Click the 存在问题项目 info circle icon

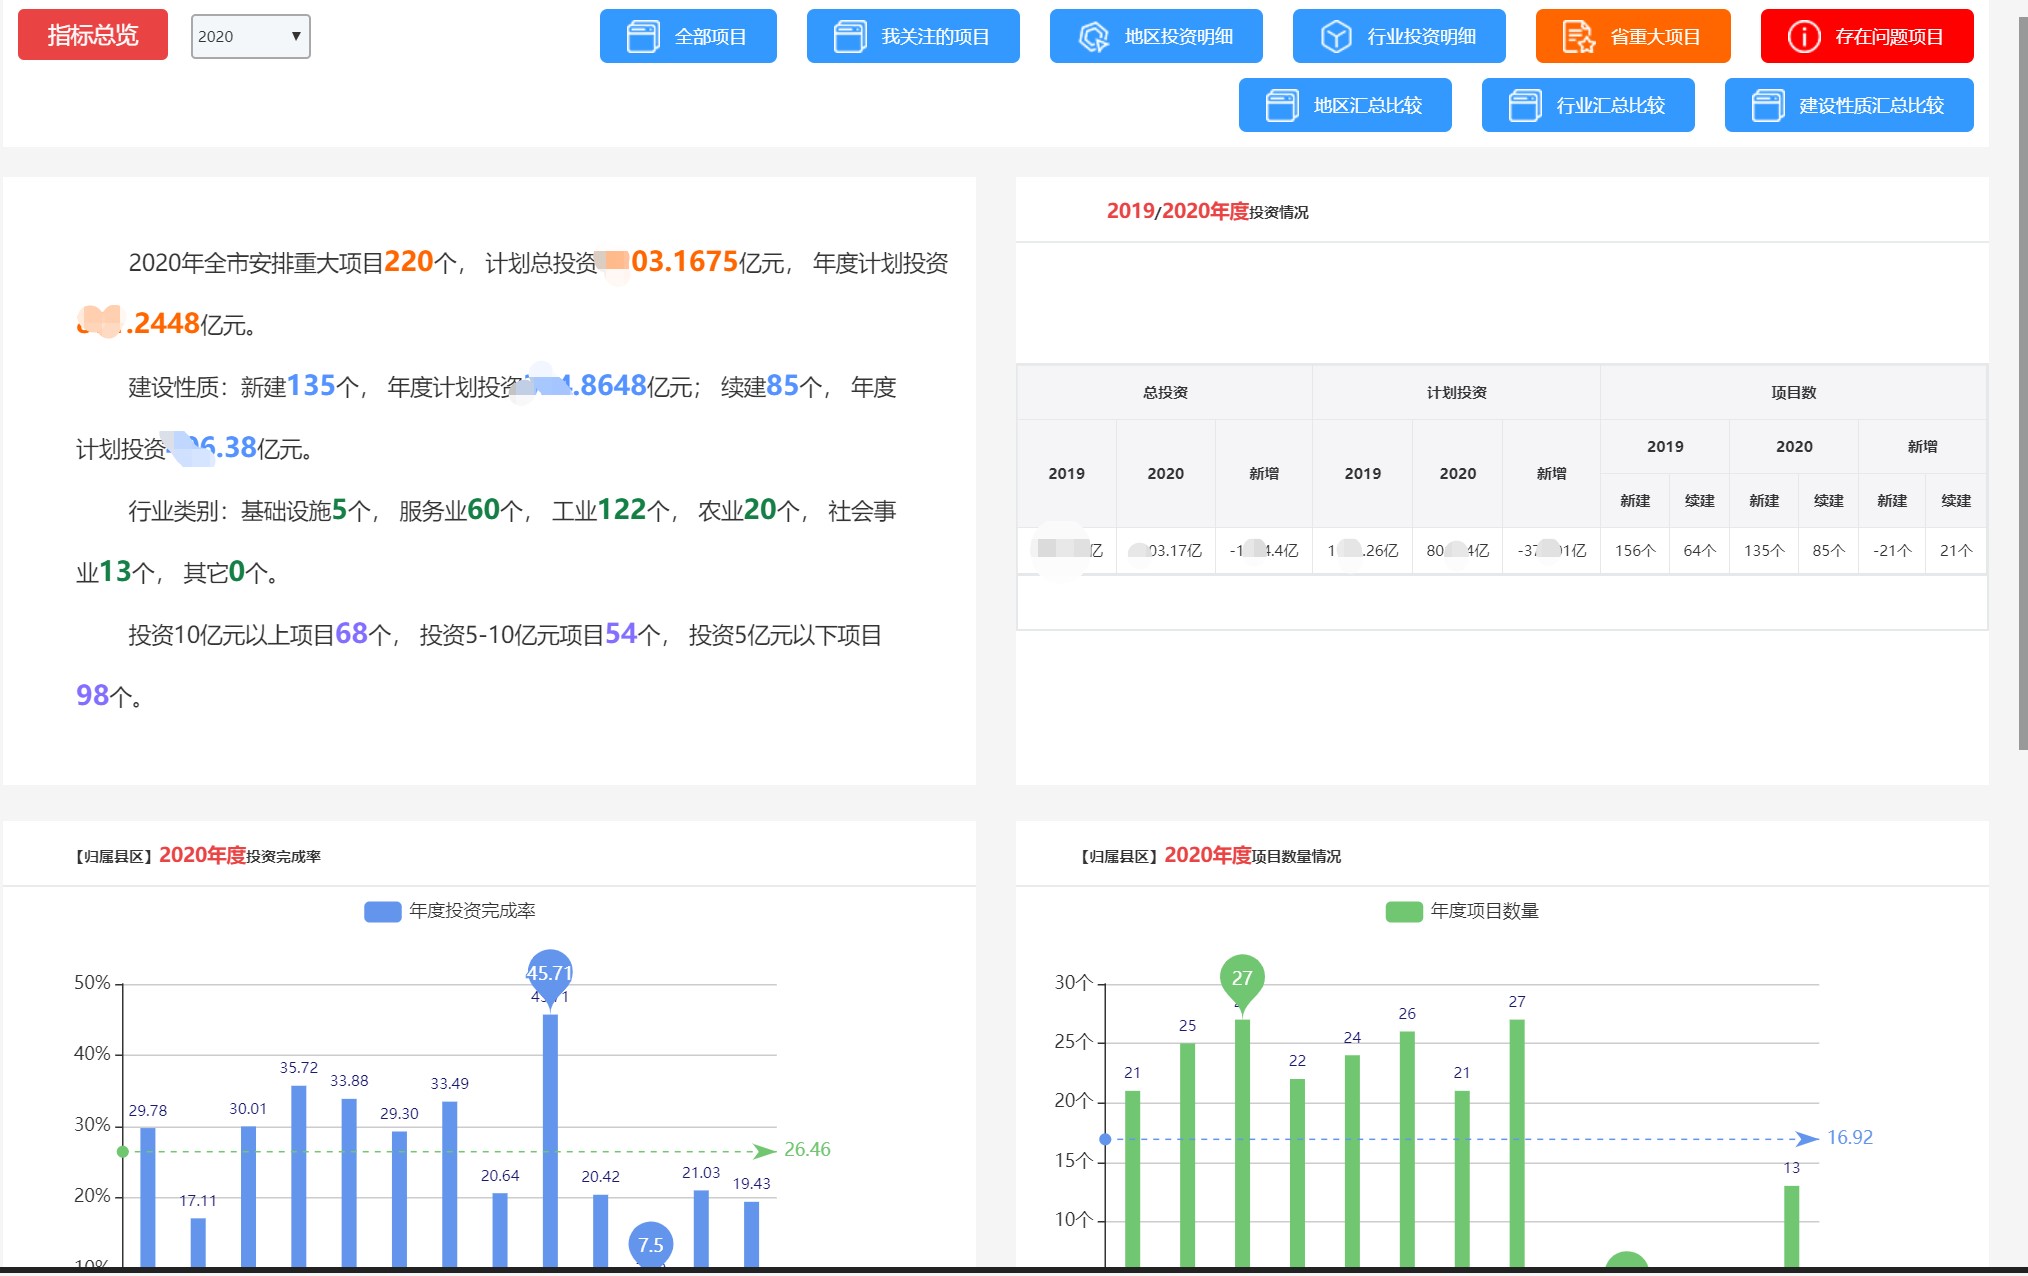(x=1804, y=37)
